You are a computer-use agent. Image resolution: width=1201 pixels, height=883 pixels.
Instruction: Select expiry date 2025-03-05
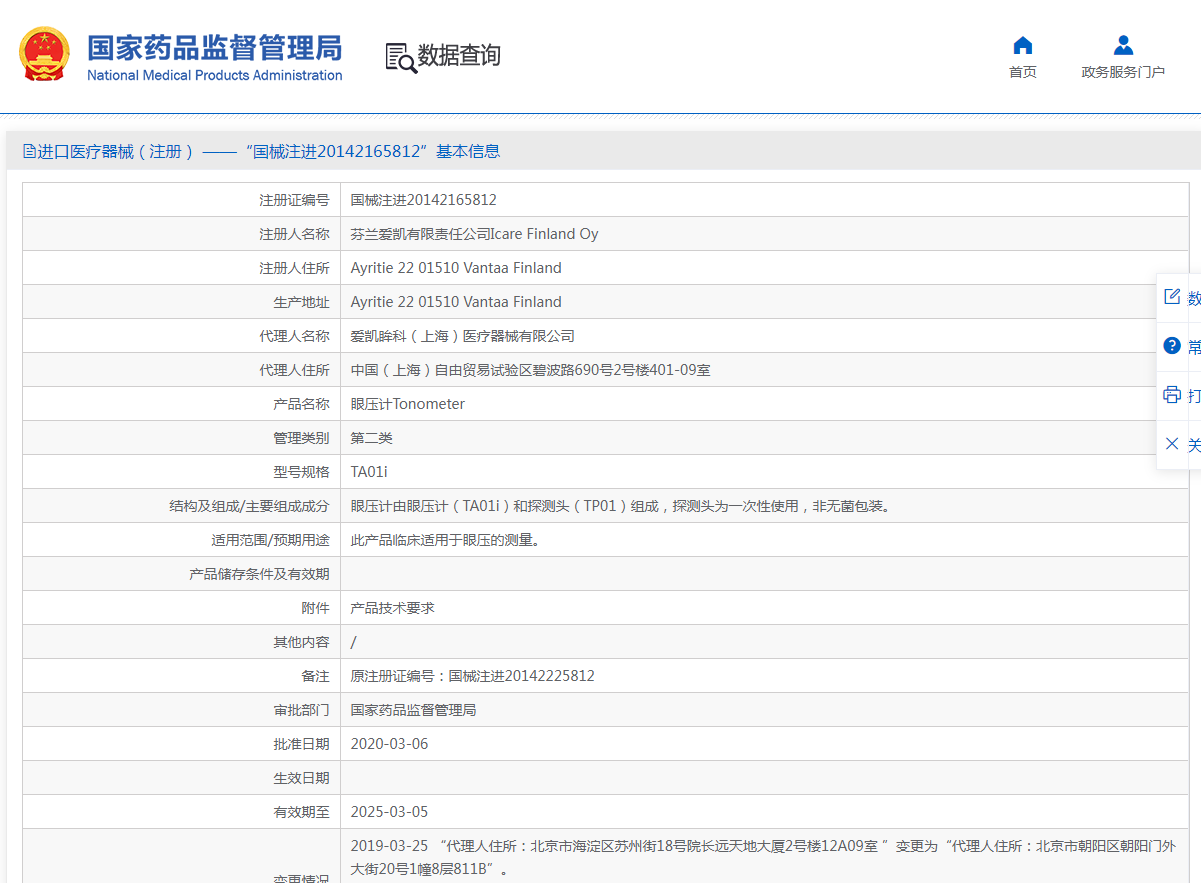[x=389, y=812]
